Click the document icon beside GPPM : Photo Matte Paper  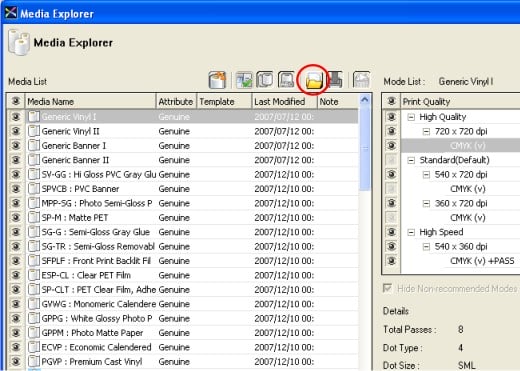click(34, 333)
